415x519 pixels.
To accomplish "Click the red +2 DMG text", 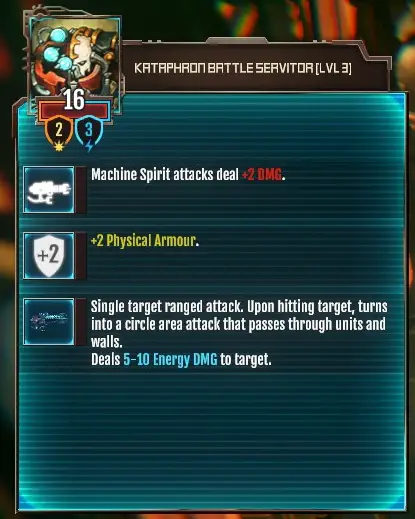I will [262, 174].
